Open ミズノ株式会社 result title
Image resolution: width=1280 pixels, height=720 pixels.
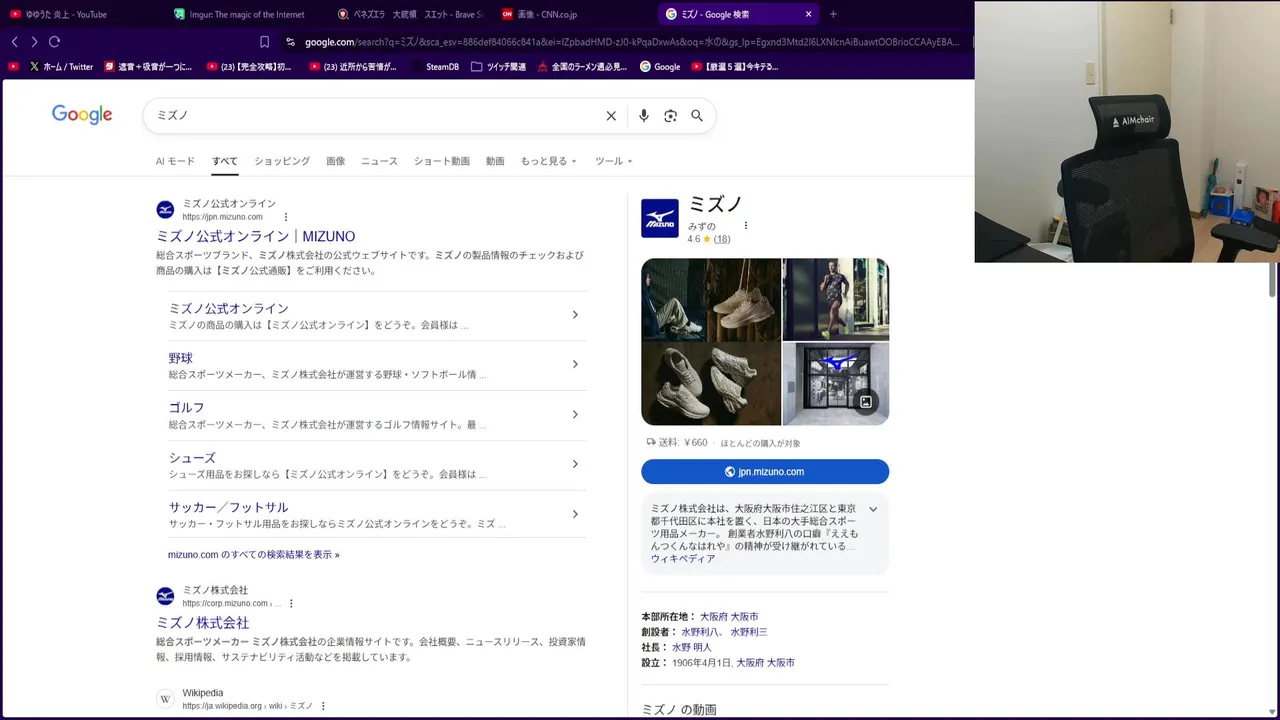202,623
